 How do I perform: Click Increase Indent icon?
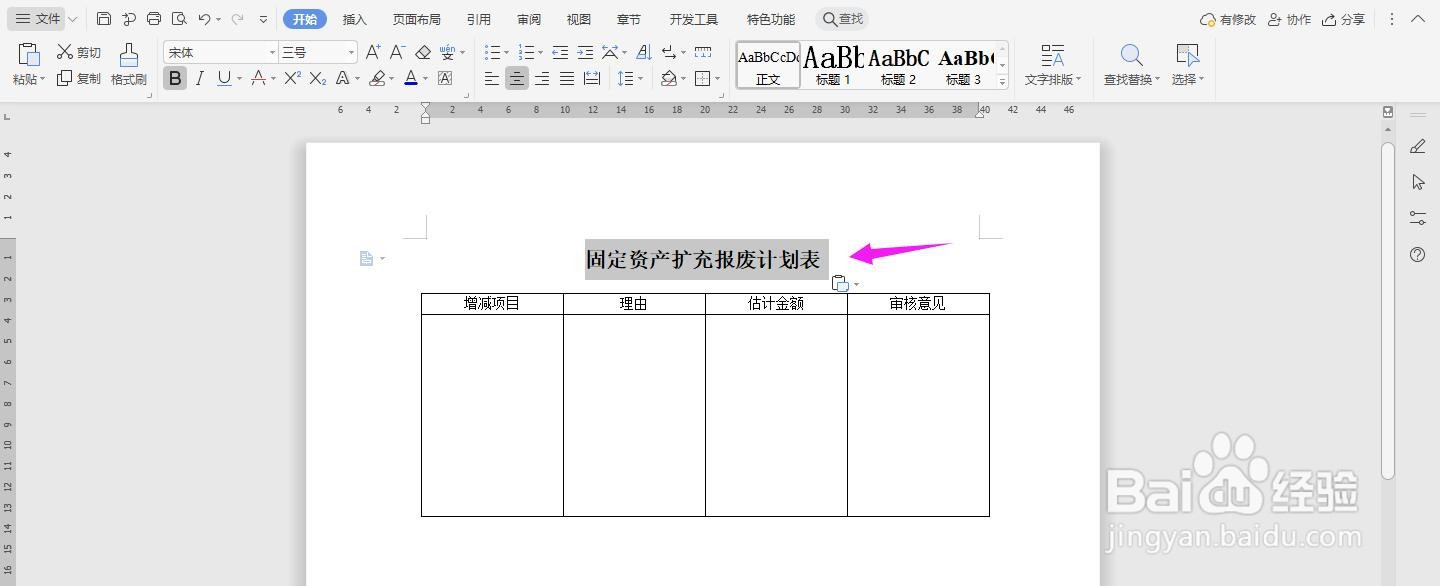pos(586,52)
